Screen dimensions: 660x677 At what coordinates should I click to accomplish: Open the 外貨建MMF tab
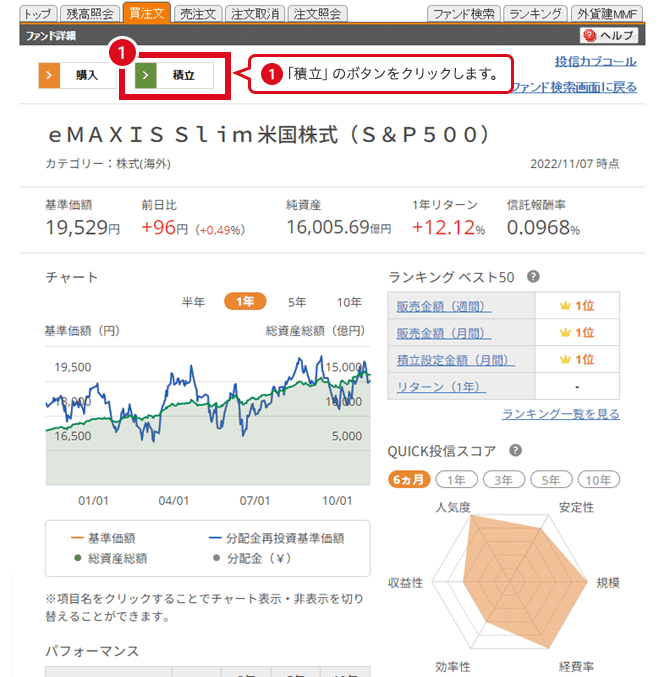coord(606,14)
